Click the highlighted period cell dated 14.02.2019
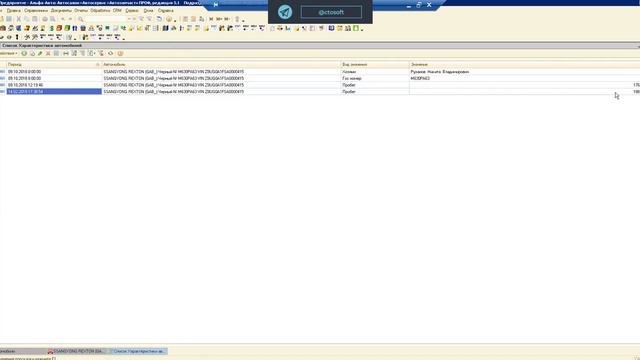 click(53, 92)
